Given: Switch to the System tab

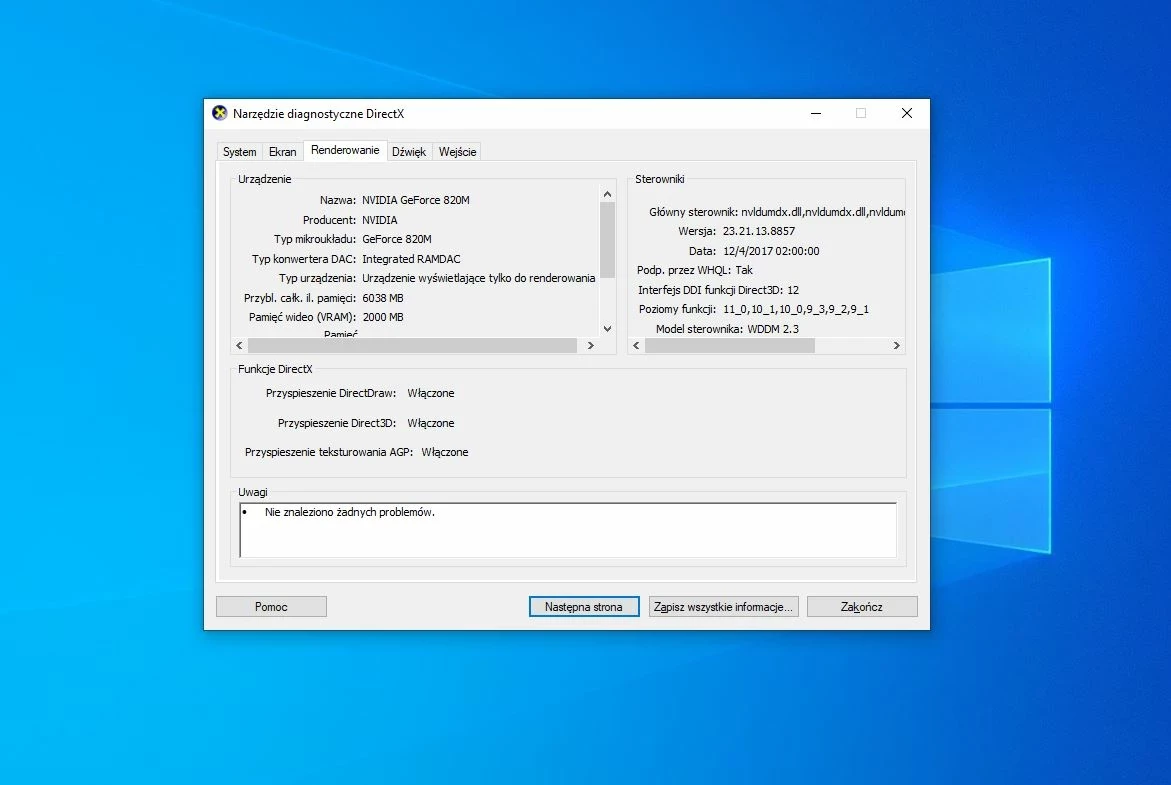Looking at the screenshot, I should [239, 152].
